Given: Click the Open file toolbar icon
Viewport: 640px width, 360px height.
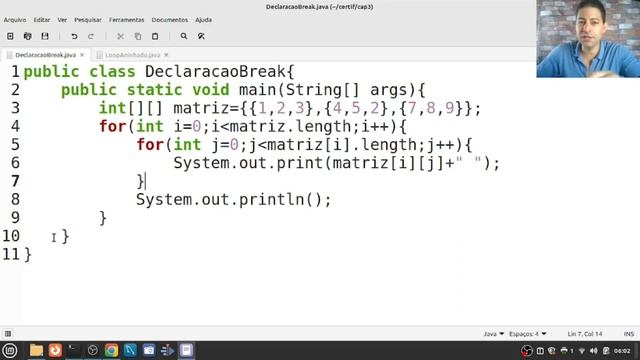Looking at the screenshot, I should (x=27, y=36).
